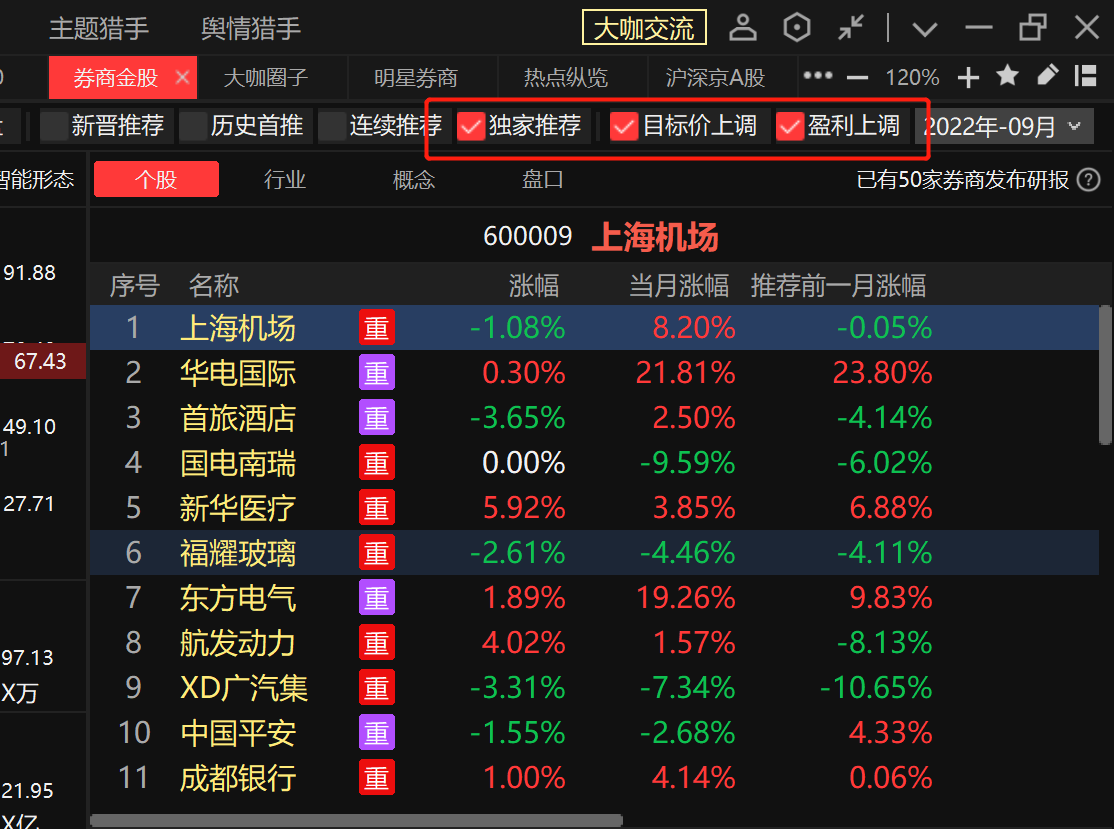Click the red 重 badge for 福耀玻璃
This screenshot has height=829, width=1114.
click(377, 553)
